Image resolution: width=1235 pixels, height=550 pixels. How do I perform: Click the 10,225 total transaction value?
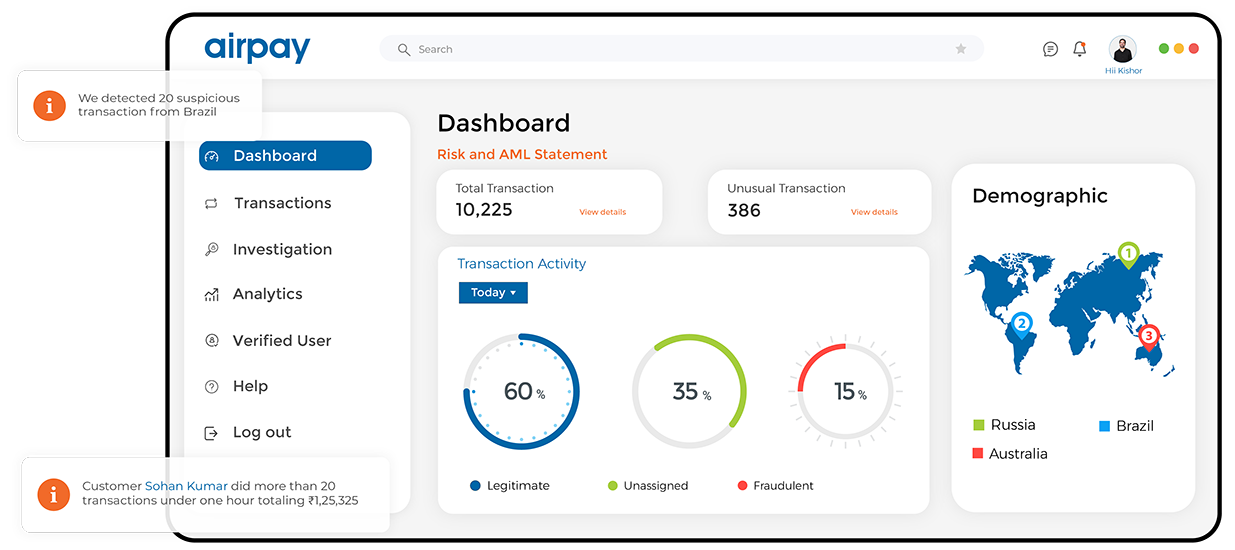[x=484, y=210]
